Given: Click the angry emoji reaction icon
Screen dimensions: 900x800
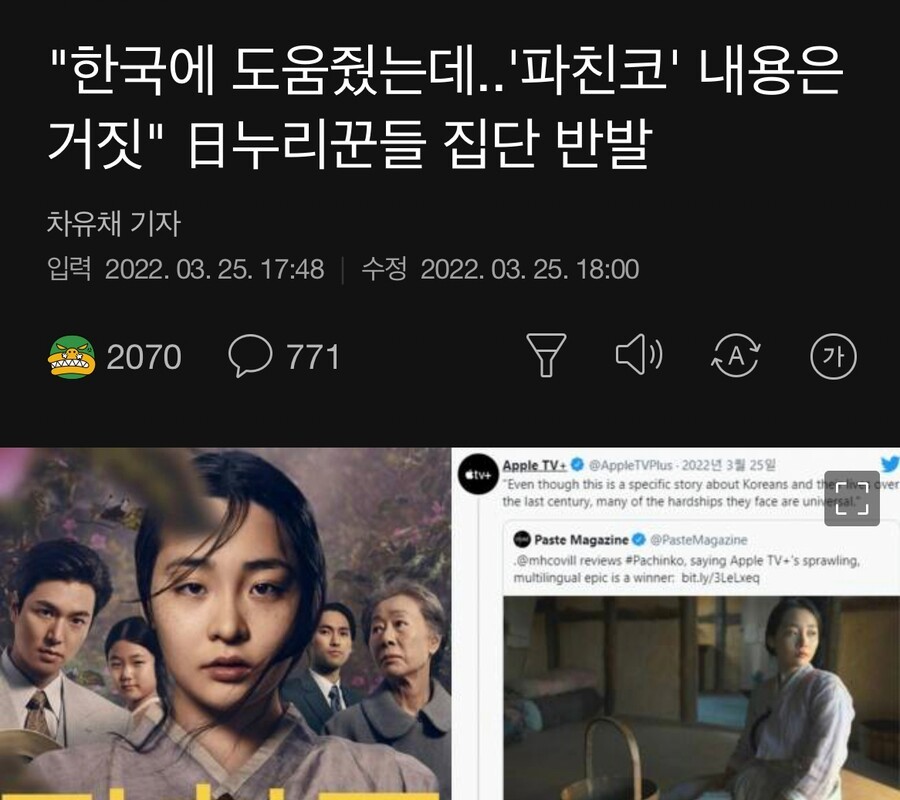Looking at the screenshot, I should tap(71, 357).
